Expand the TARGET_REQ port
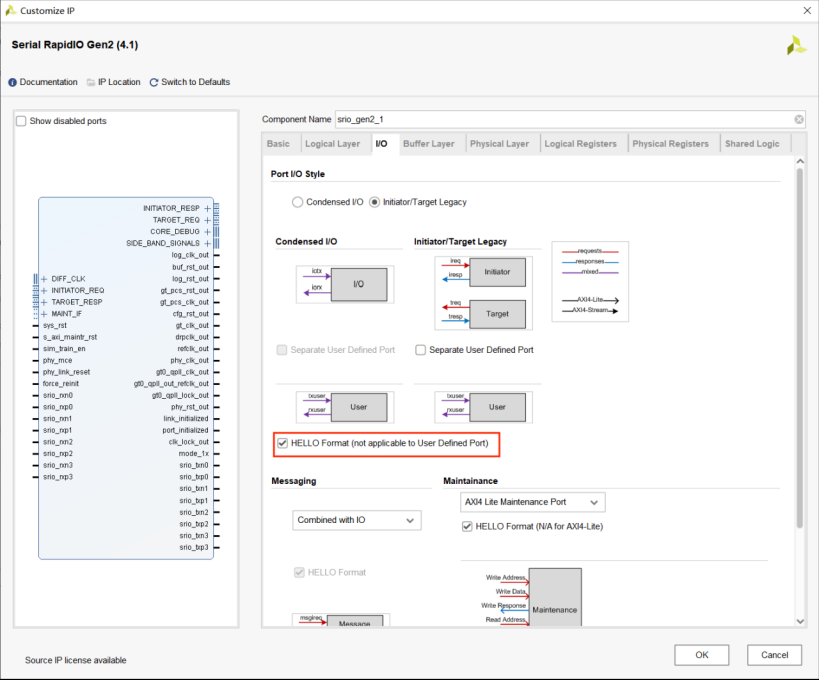This screenshot has width=819, height=680. [x=207, y=220]
